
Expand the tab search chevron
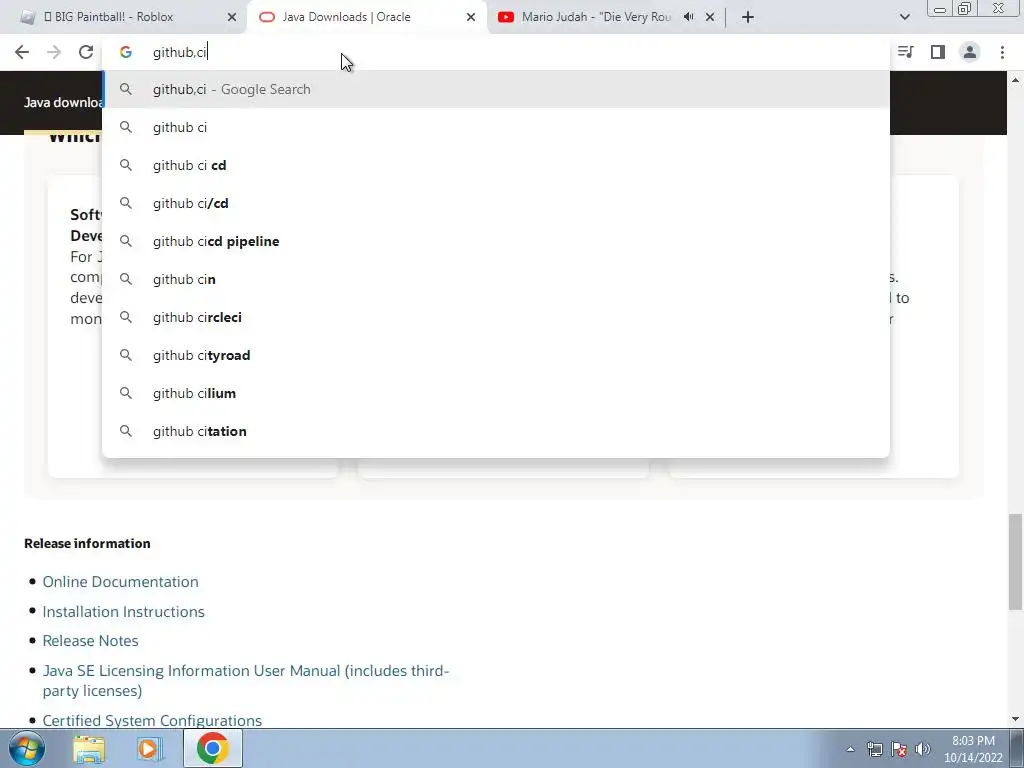[904, 17]
